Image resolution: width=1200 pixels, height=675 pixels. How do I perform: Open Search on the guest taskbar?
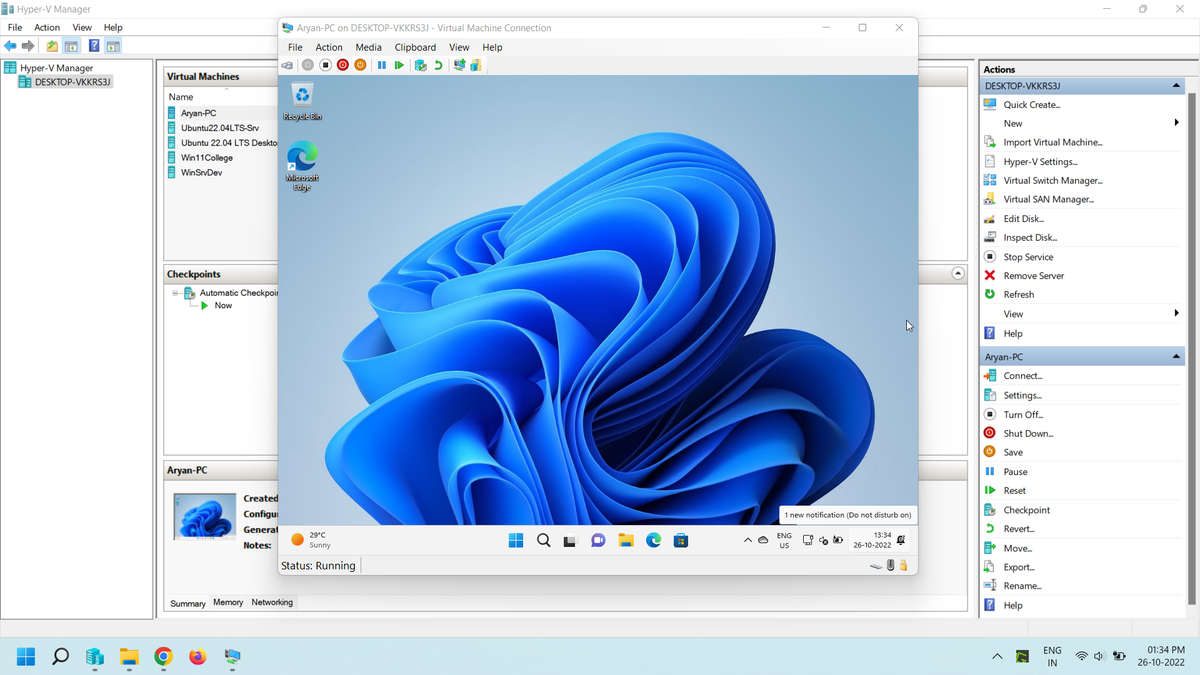point(543,540)
